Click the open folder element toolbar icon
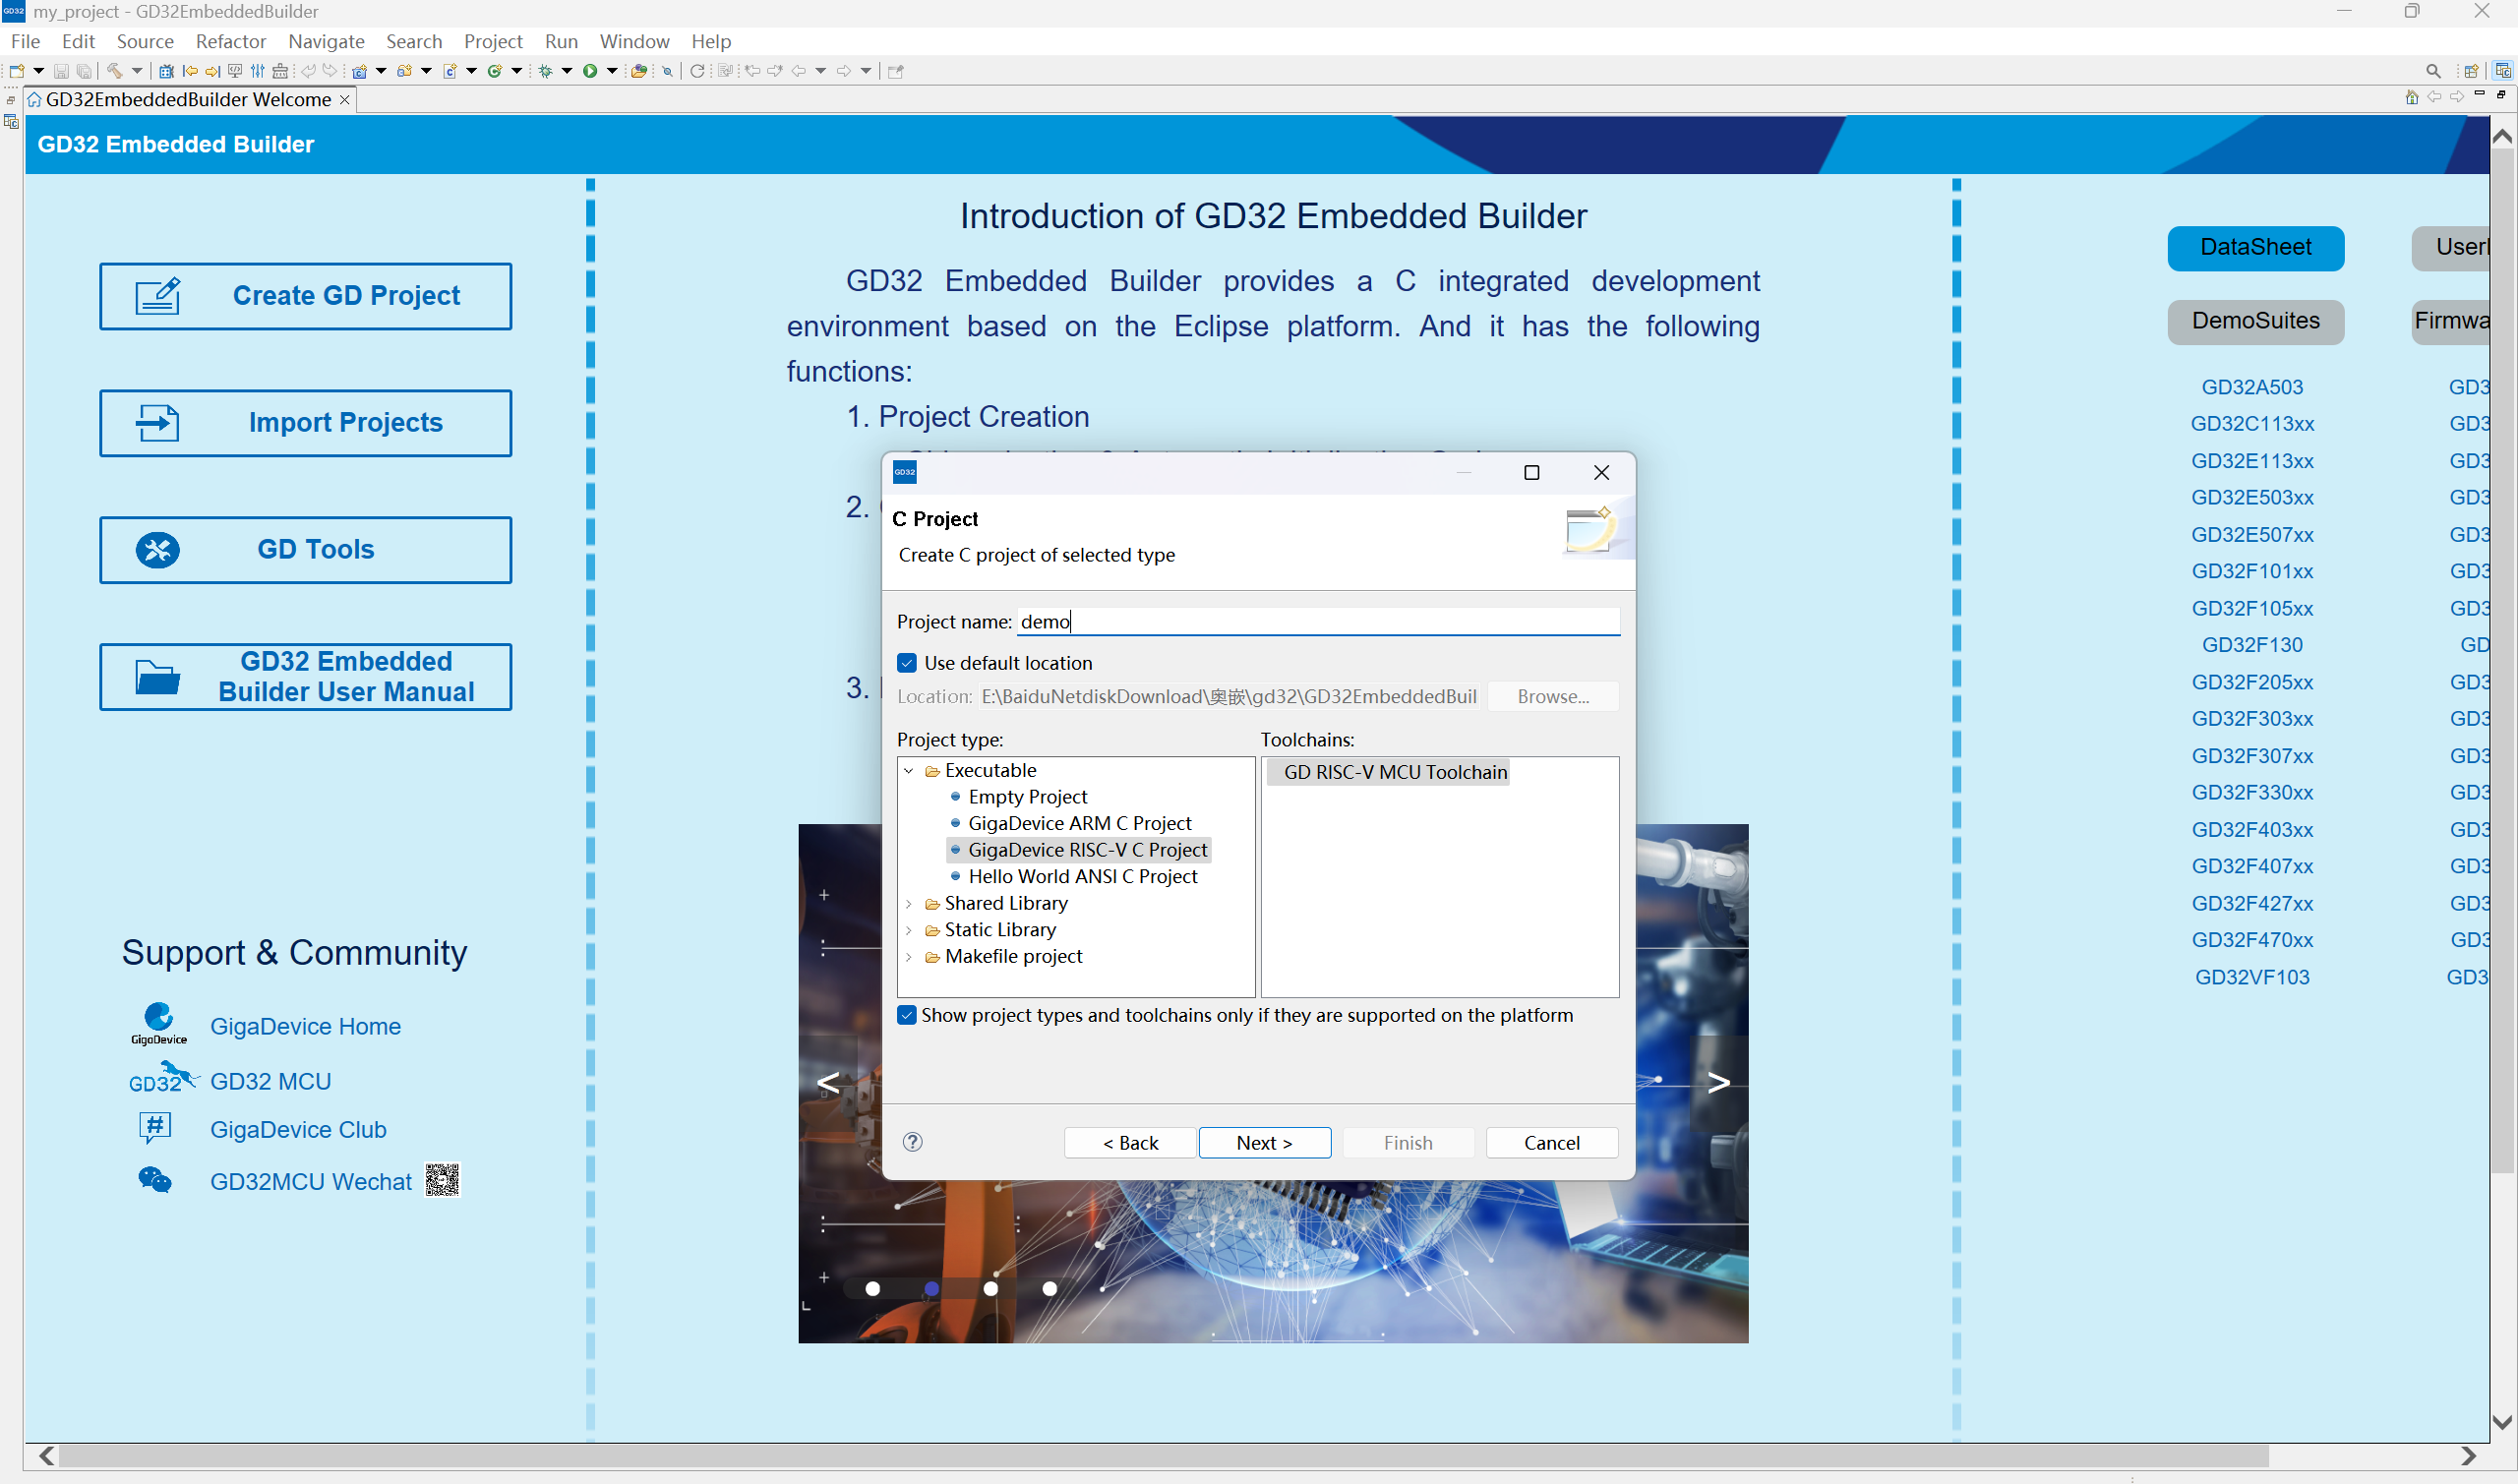The image size is (2518, 1484). tap(639, 71)
